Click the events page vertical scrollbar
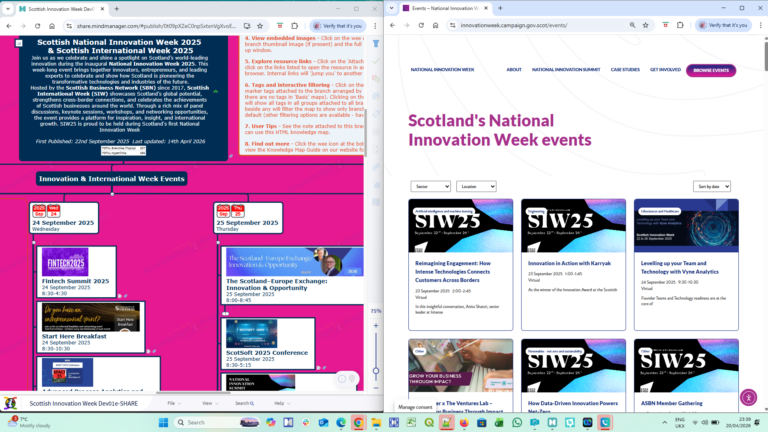The width and height of the screenshot is (768, 432). pos(766,56)
